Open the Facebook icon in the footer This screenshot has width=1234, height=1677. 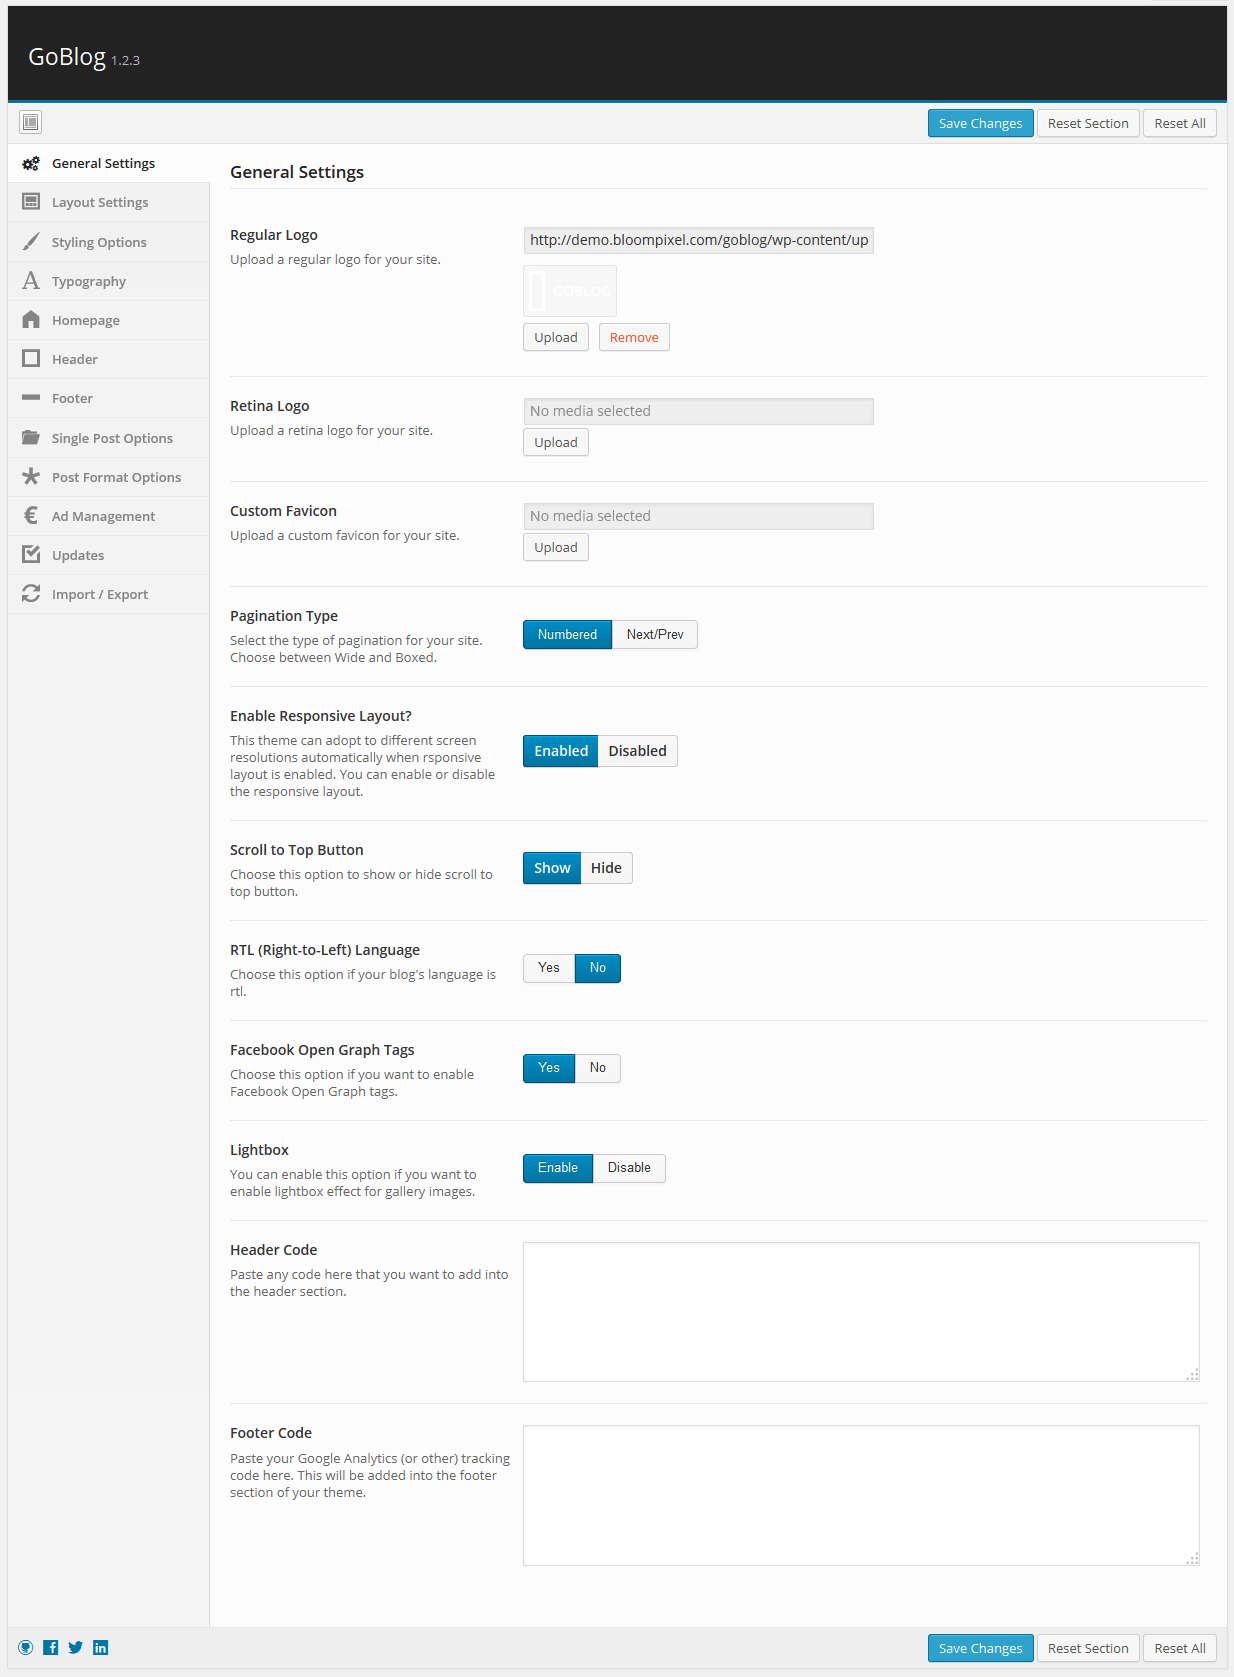tap(51, 1647)
